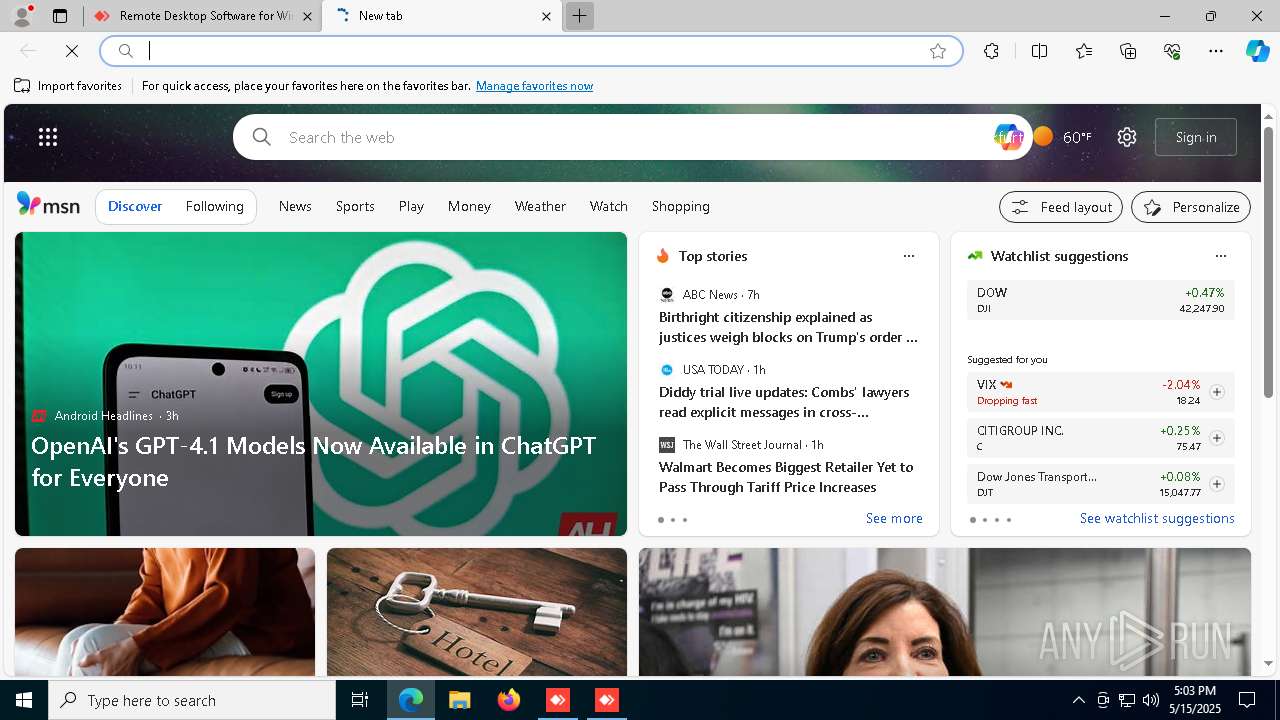Open the MSN logo home
Image resolution: width=1280 pixels, height=720 pixels.
[48, 205]
